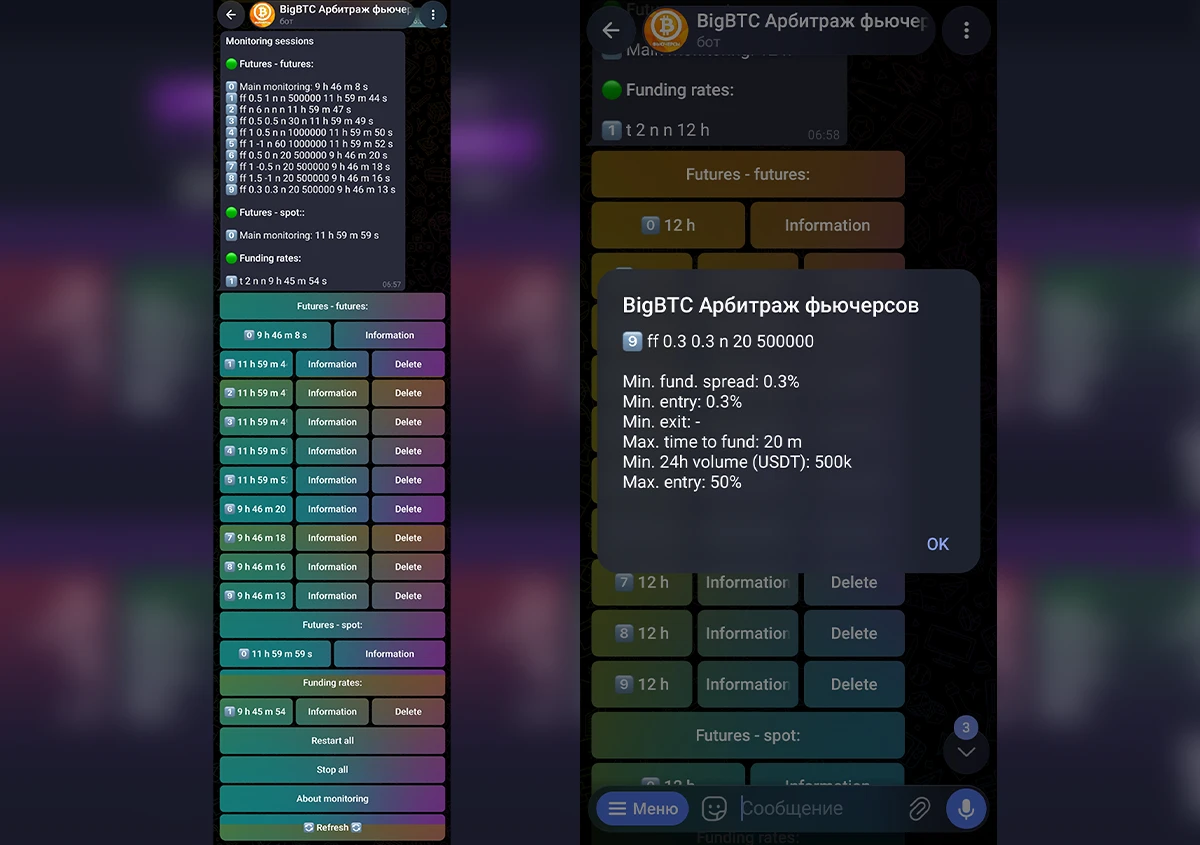Delete session 4 in left phone
Viewport: 1200px width, 845px height.
tap(408, 451)
